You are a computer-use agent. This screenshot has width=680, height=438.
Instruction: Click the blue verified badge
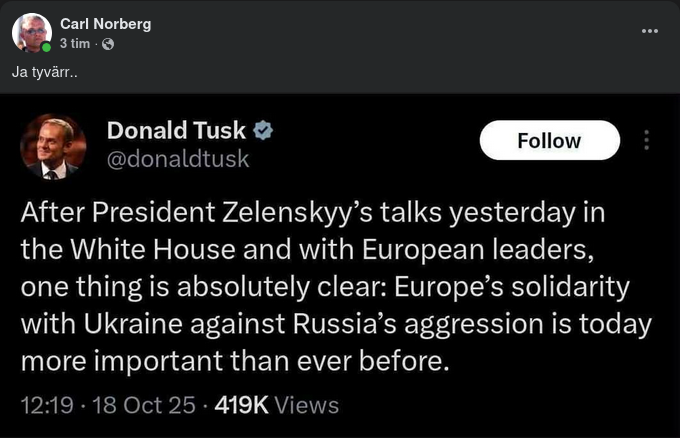pyautogui.click(x=265, y=131)
